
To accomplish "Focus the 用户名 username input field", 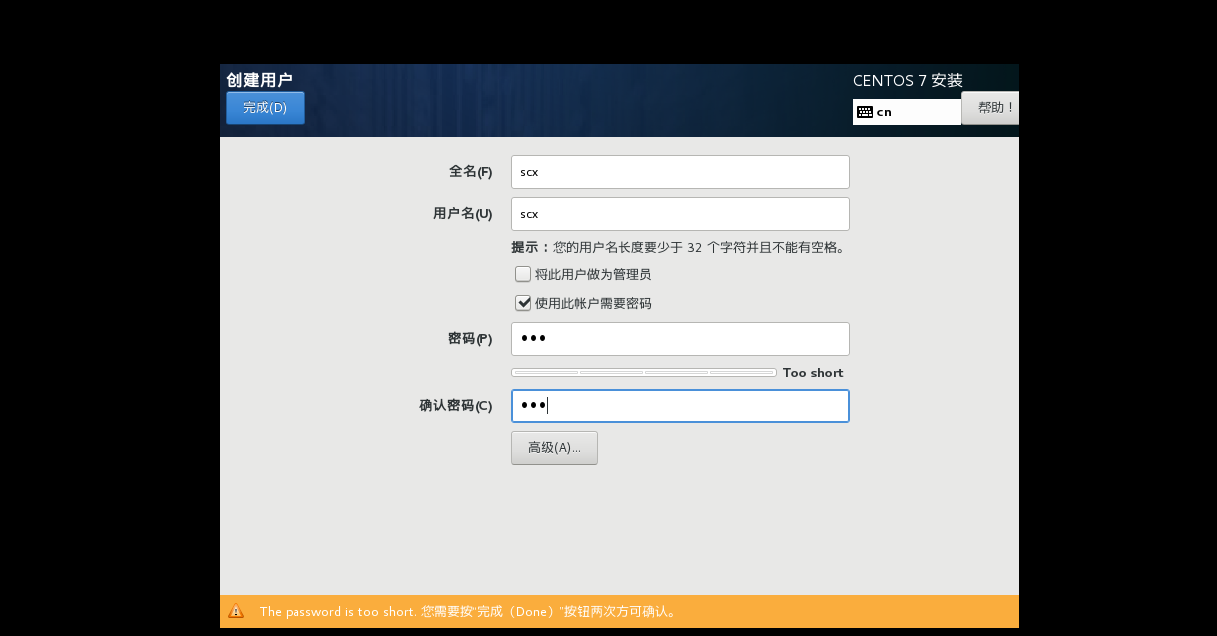I will click(680, 214).
